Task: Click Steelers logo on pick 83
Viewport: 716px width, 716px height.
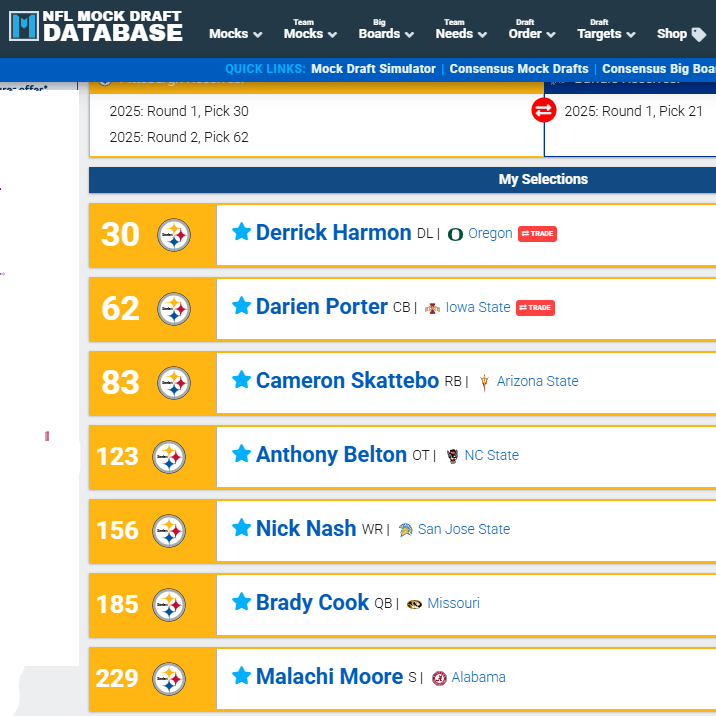Action: (x=174, y=383)
